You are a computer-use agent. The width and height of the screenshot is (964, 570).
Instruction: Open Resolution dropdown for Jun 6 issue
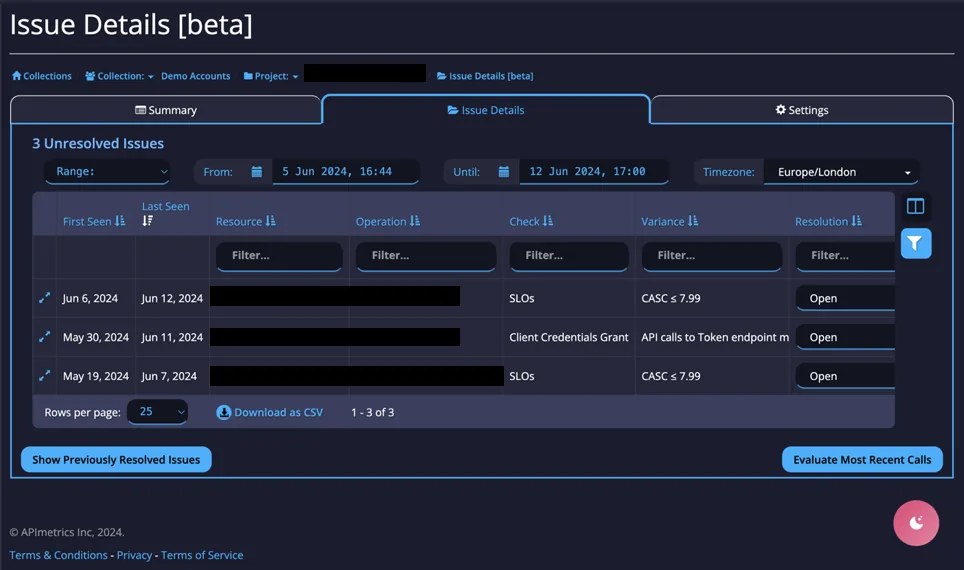coord(845,298)
